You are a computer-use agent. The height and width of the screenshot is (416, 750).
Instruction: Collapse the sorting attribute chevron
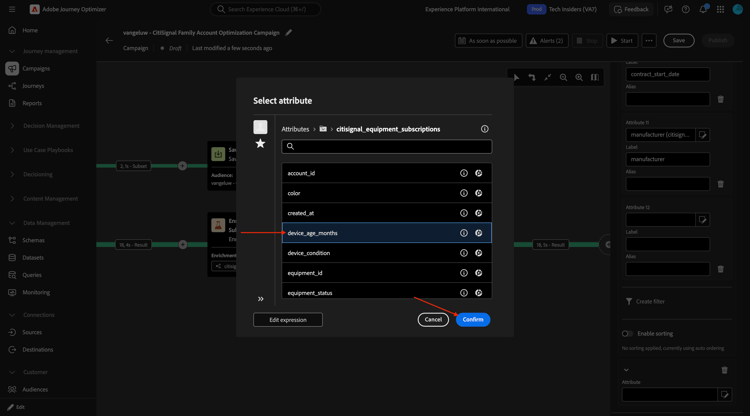point(626,370)
